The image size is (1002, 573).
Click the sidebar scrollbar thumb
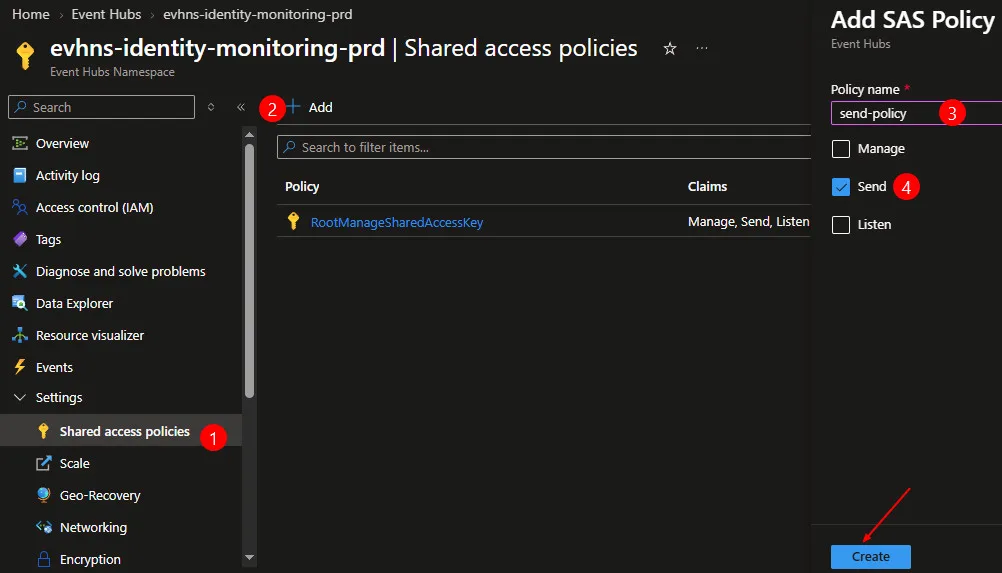(x=249, y=271)
